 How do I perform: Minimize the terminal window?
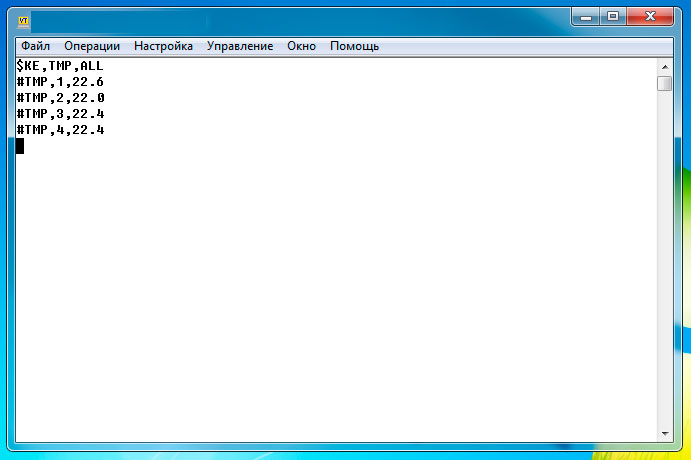[587, 16]
